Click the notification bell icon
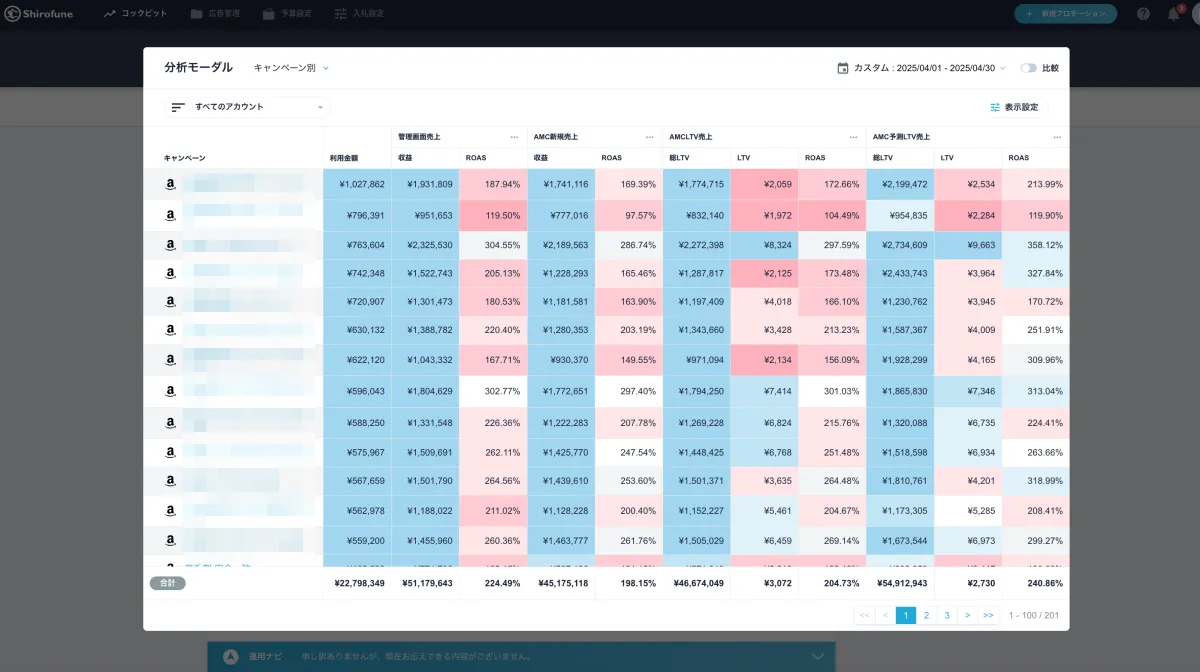This screenshot has width=1200, height=672. (x=1174, y=14)
